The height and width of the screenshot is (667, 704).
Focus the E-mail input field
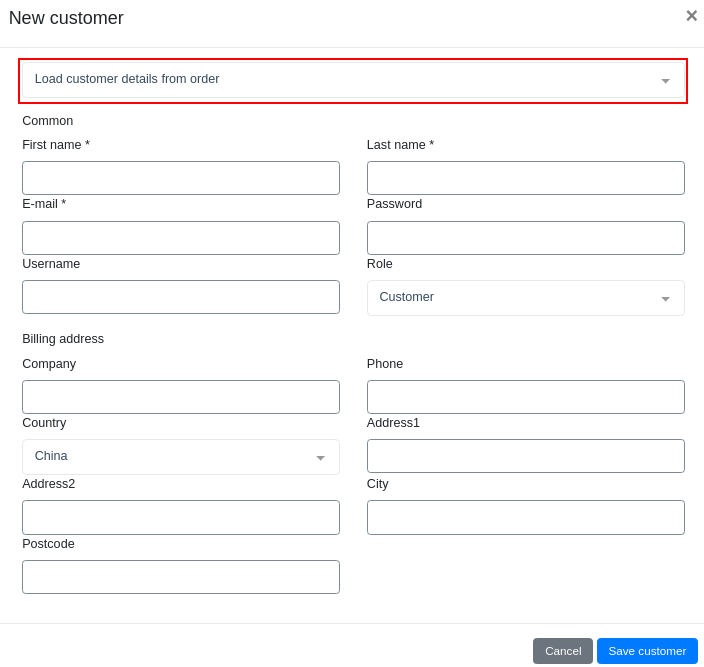pyautogui.click(x=181, y=237)
